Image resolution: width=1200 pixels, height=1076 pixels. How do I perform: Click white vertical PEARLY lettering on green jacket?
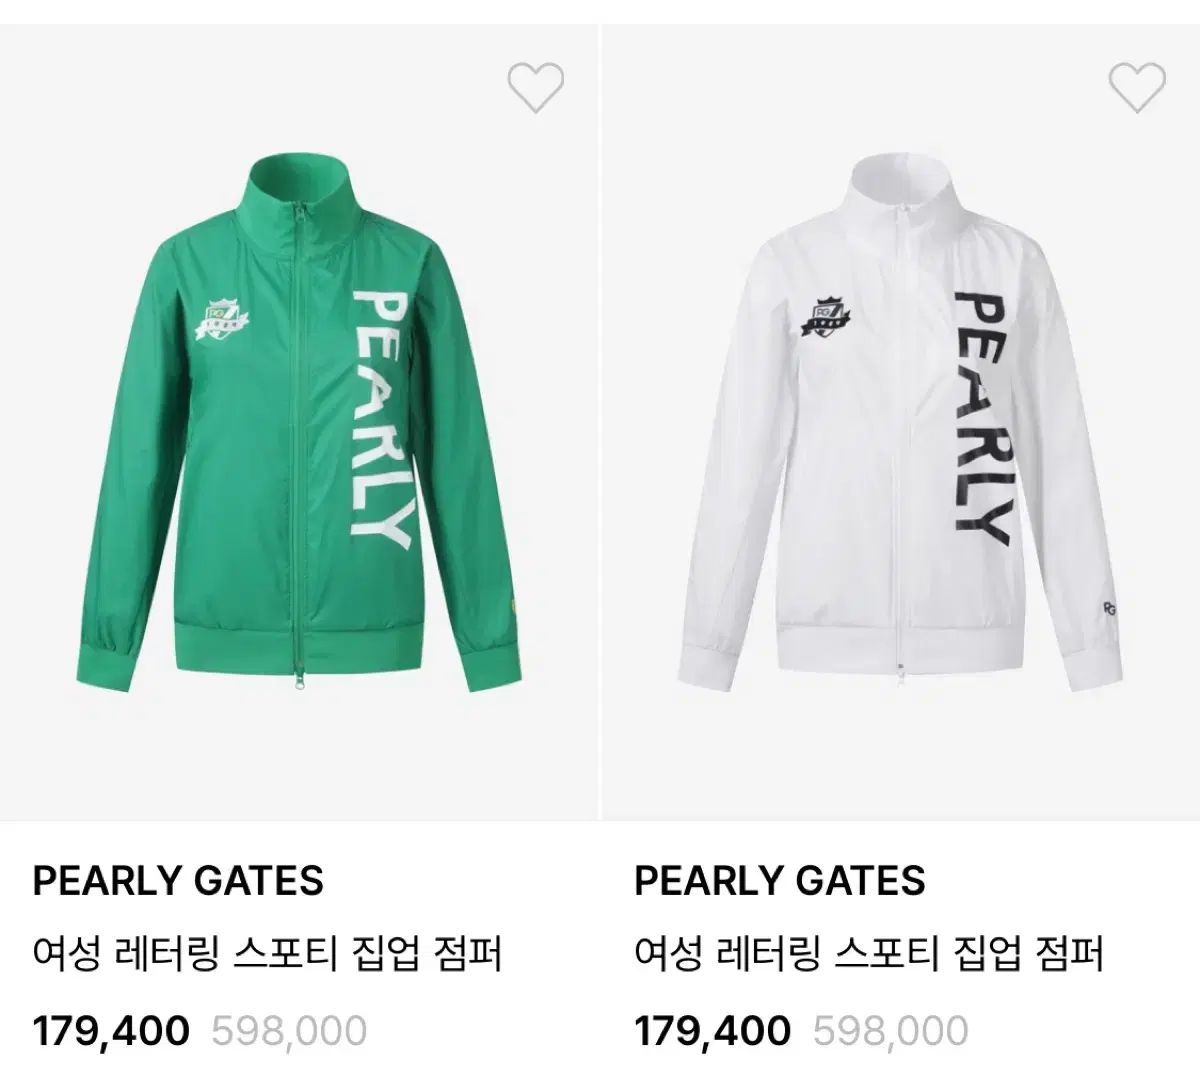pyautogui.click(x=381, y=420)
